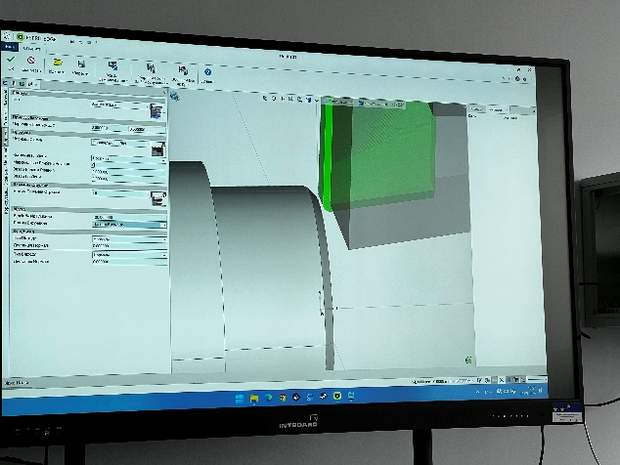Select the first tab of the right-side panel
The width and height of the screenshot is (620, 465).
click(x=476, y=108)
